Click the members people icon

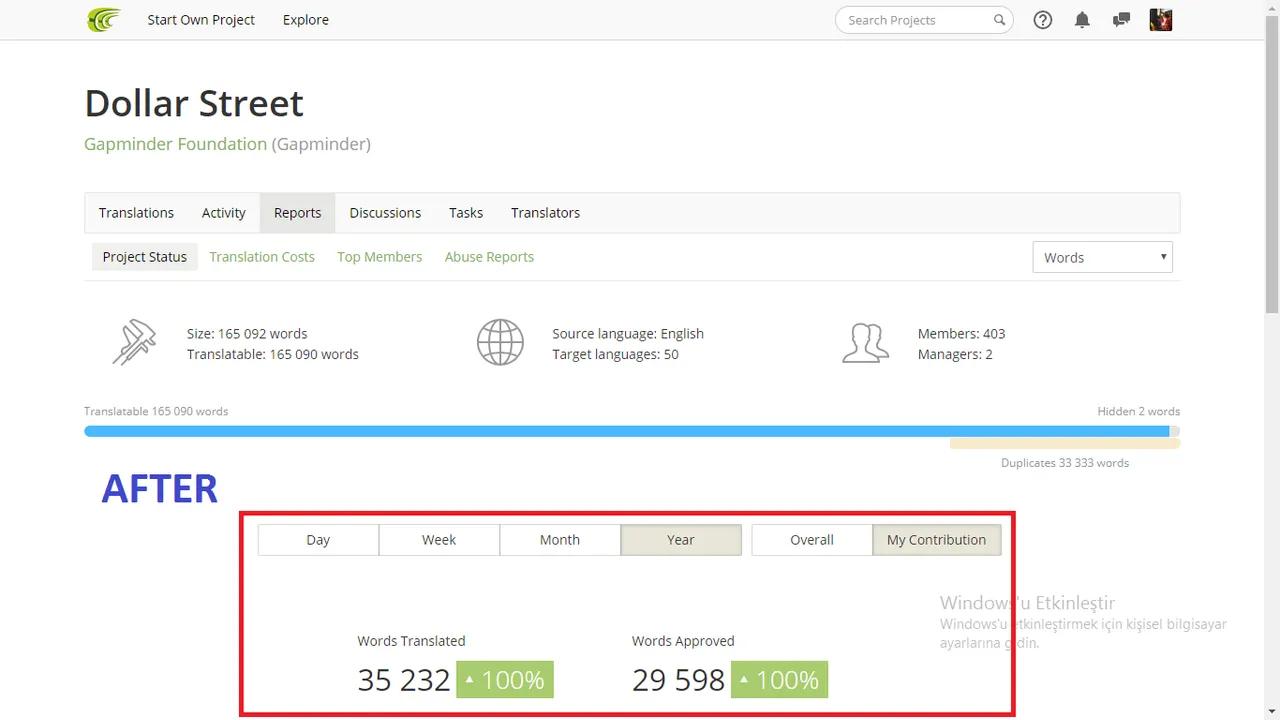coord(865,343)
